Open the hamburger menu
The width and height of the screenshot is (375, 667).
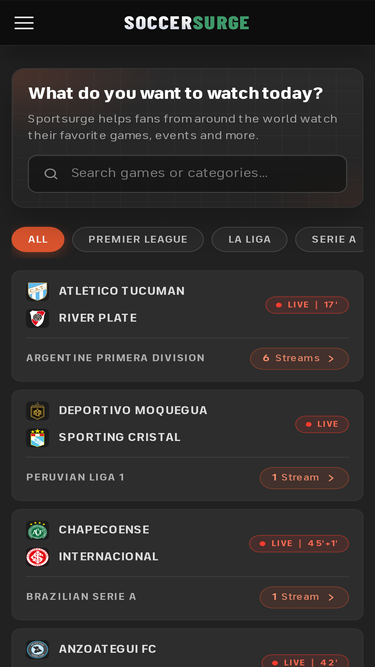[24, 23]
